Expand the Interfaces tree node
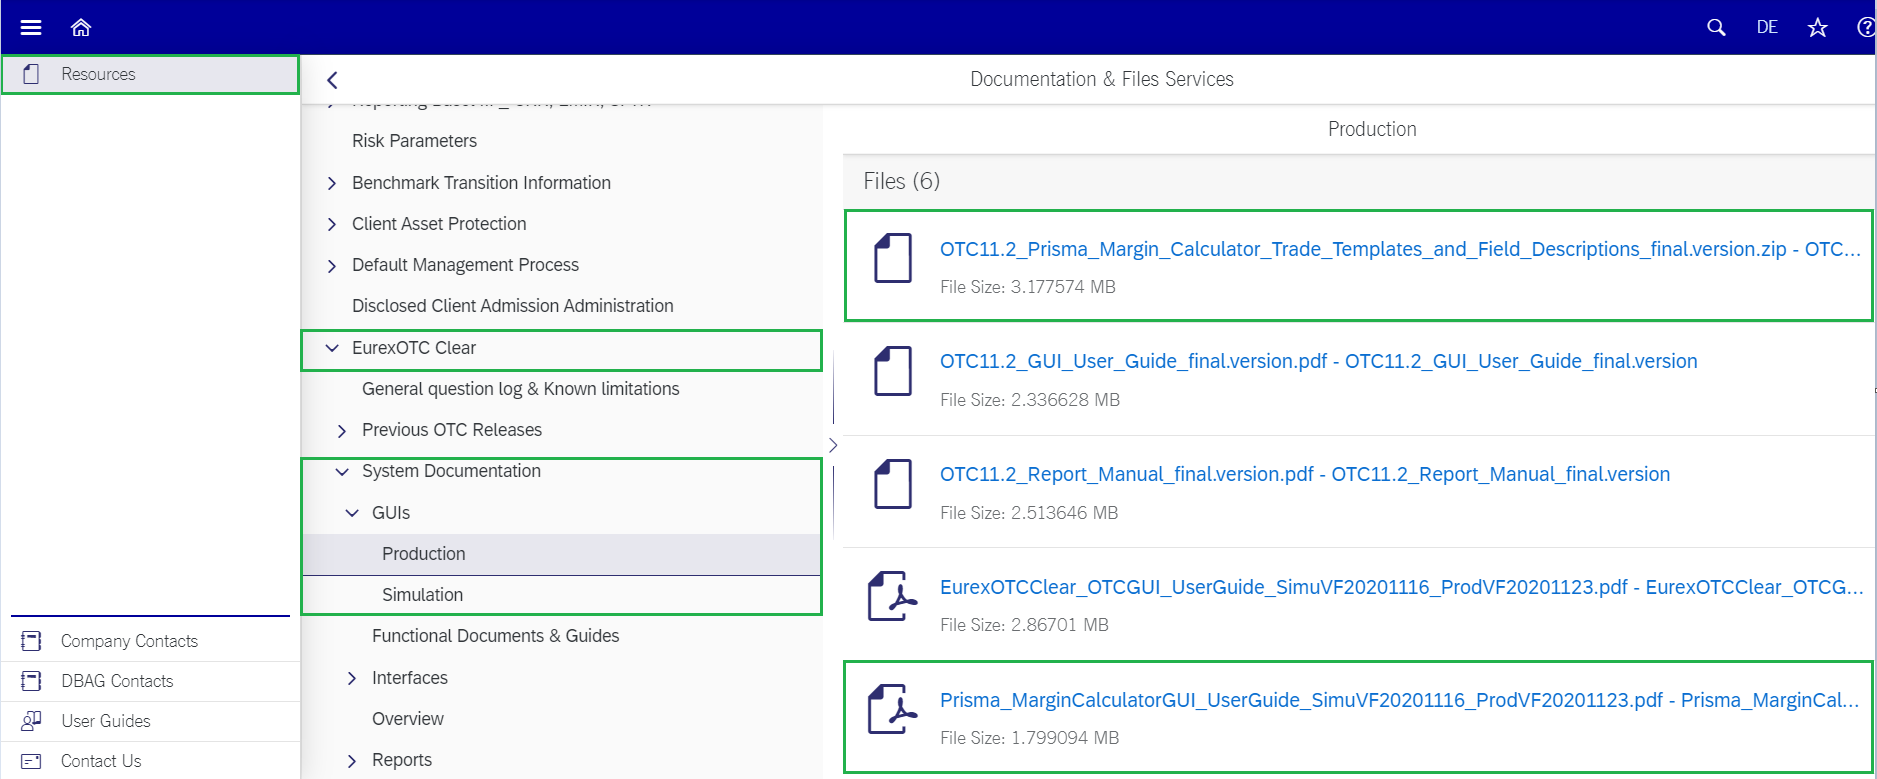Image resolution: width=1877 pixels, height=779 pixels. click(x=352, y=678)
